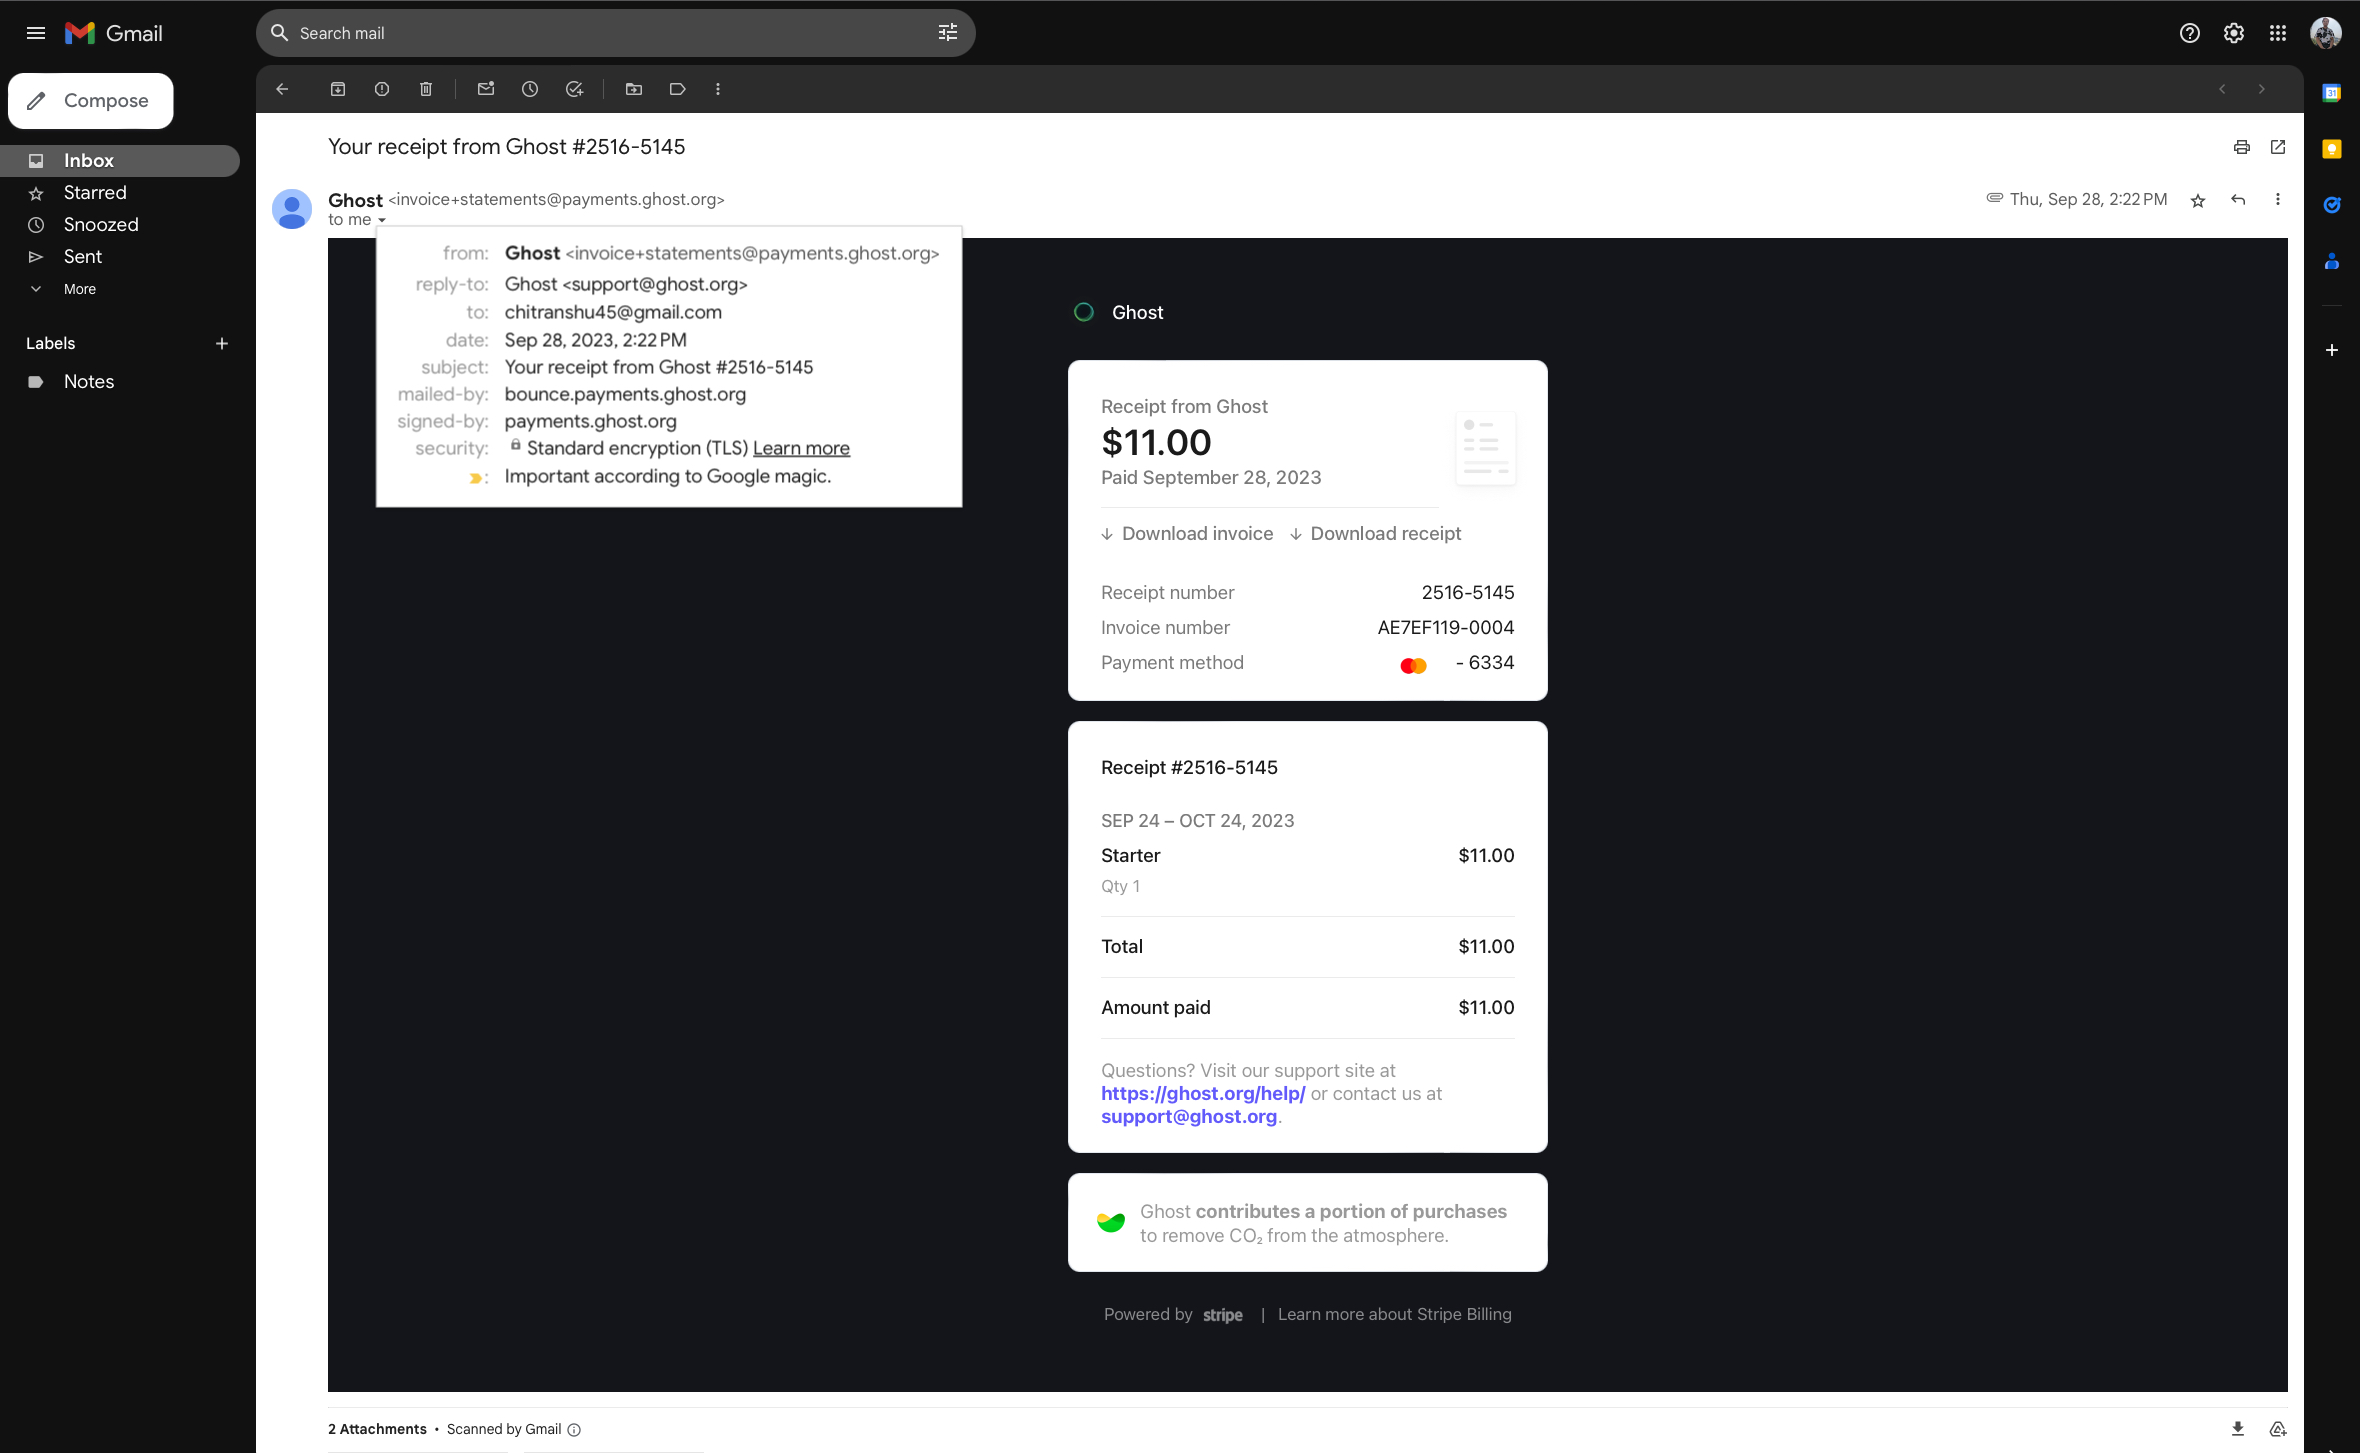This screenshot has width=2360, height=1453.
Task: Open Google Calendar side panel
Action: (x=2332, y=93)
